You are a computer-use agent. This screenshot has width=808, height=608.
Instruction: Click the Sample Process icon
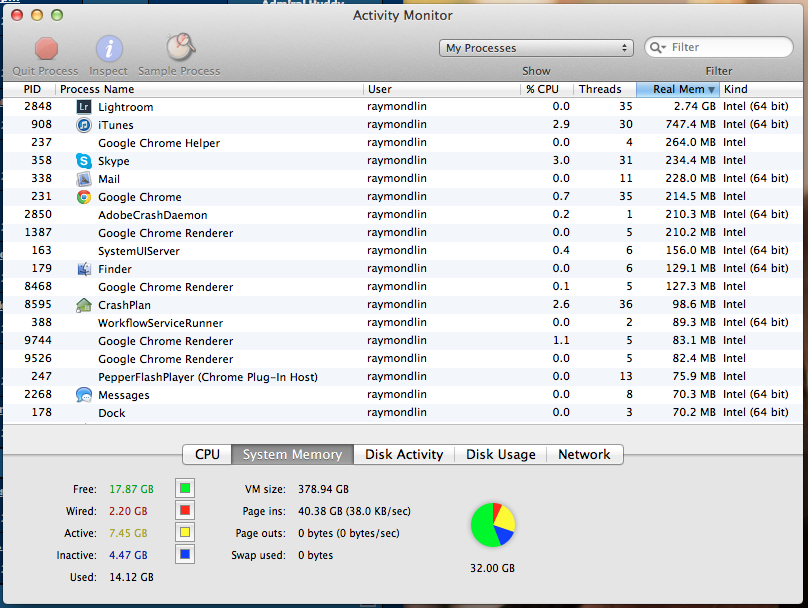tap(179, 48)
